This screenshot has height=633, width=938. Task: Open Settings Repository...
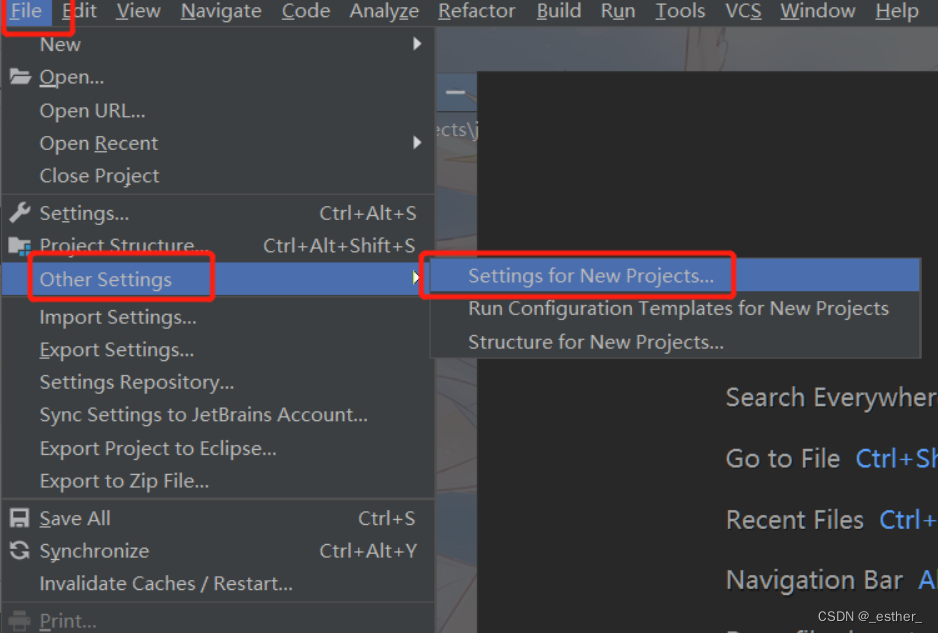218,382
